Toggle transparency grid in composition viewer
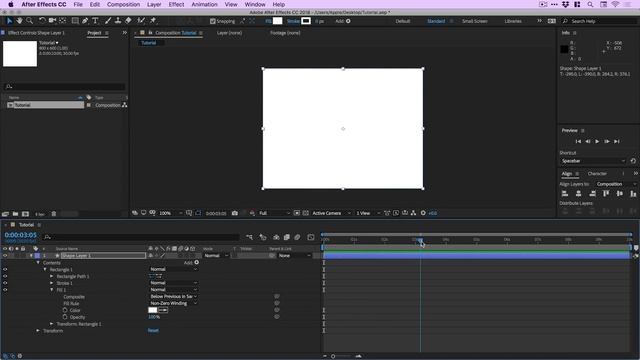This screenshot has height=360, width=640. tap(306, 213)
